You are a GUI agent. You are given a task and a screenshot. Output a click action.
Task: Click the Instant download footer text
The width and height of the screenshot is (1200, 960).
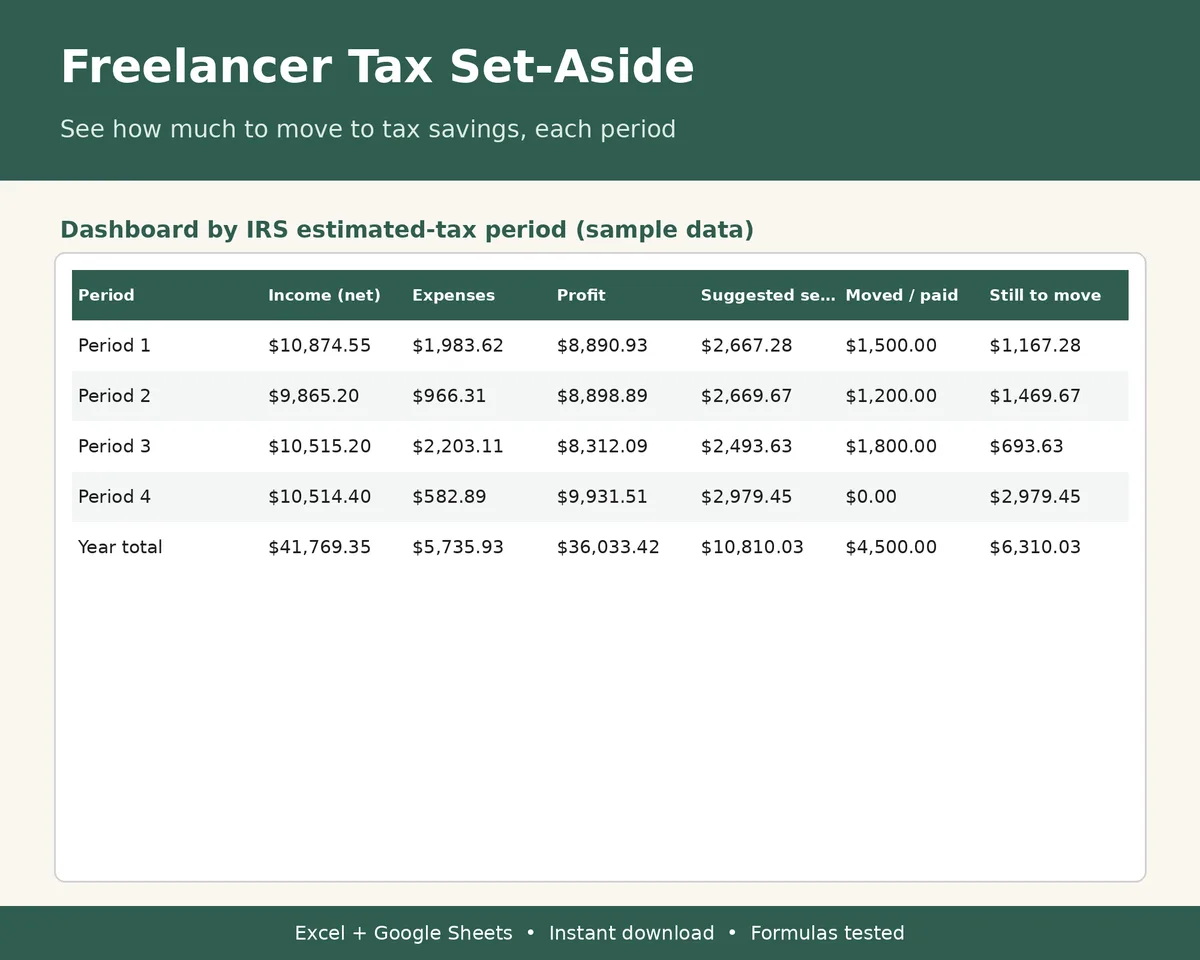tap(631, 933)
